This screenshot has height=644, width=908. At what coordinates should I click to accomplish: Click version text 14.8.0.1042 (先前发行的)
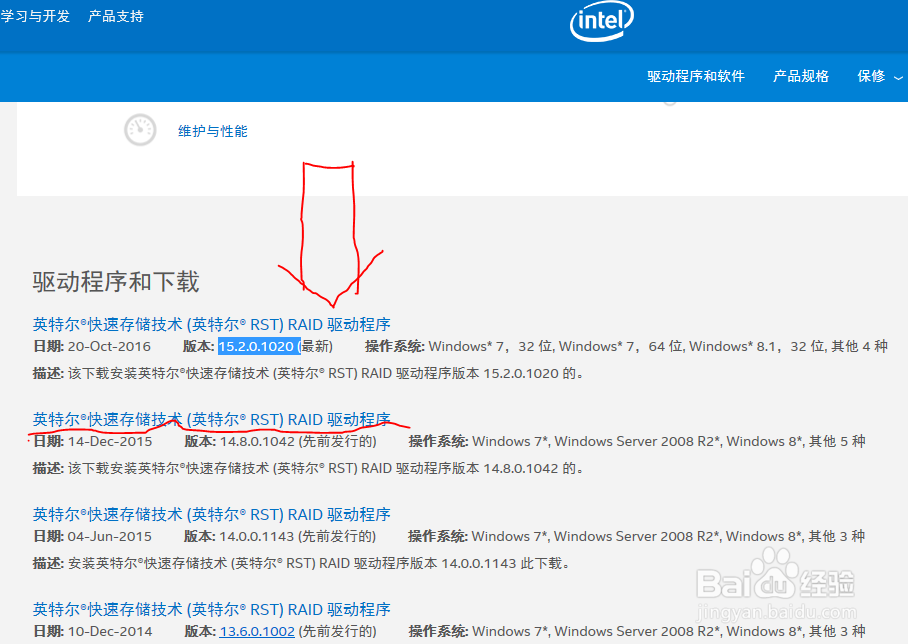tap(298, 441)
